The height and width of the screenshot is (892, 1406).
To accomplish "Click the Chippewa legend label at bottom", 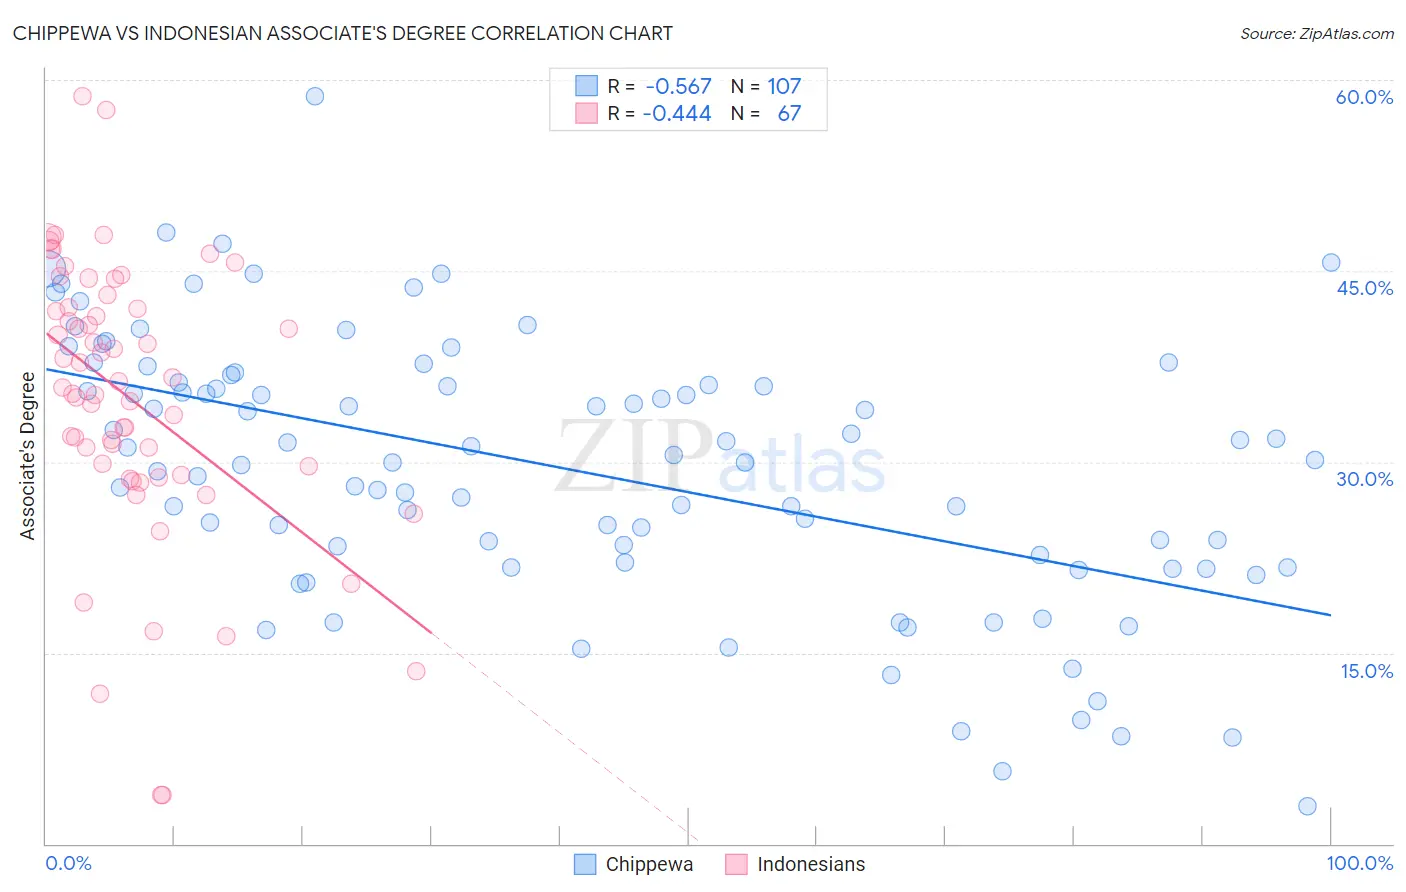I will pos(649,864).
